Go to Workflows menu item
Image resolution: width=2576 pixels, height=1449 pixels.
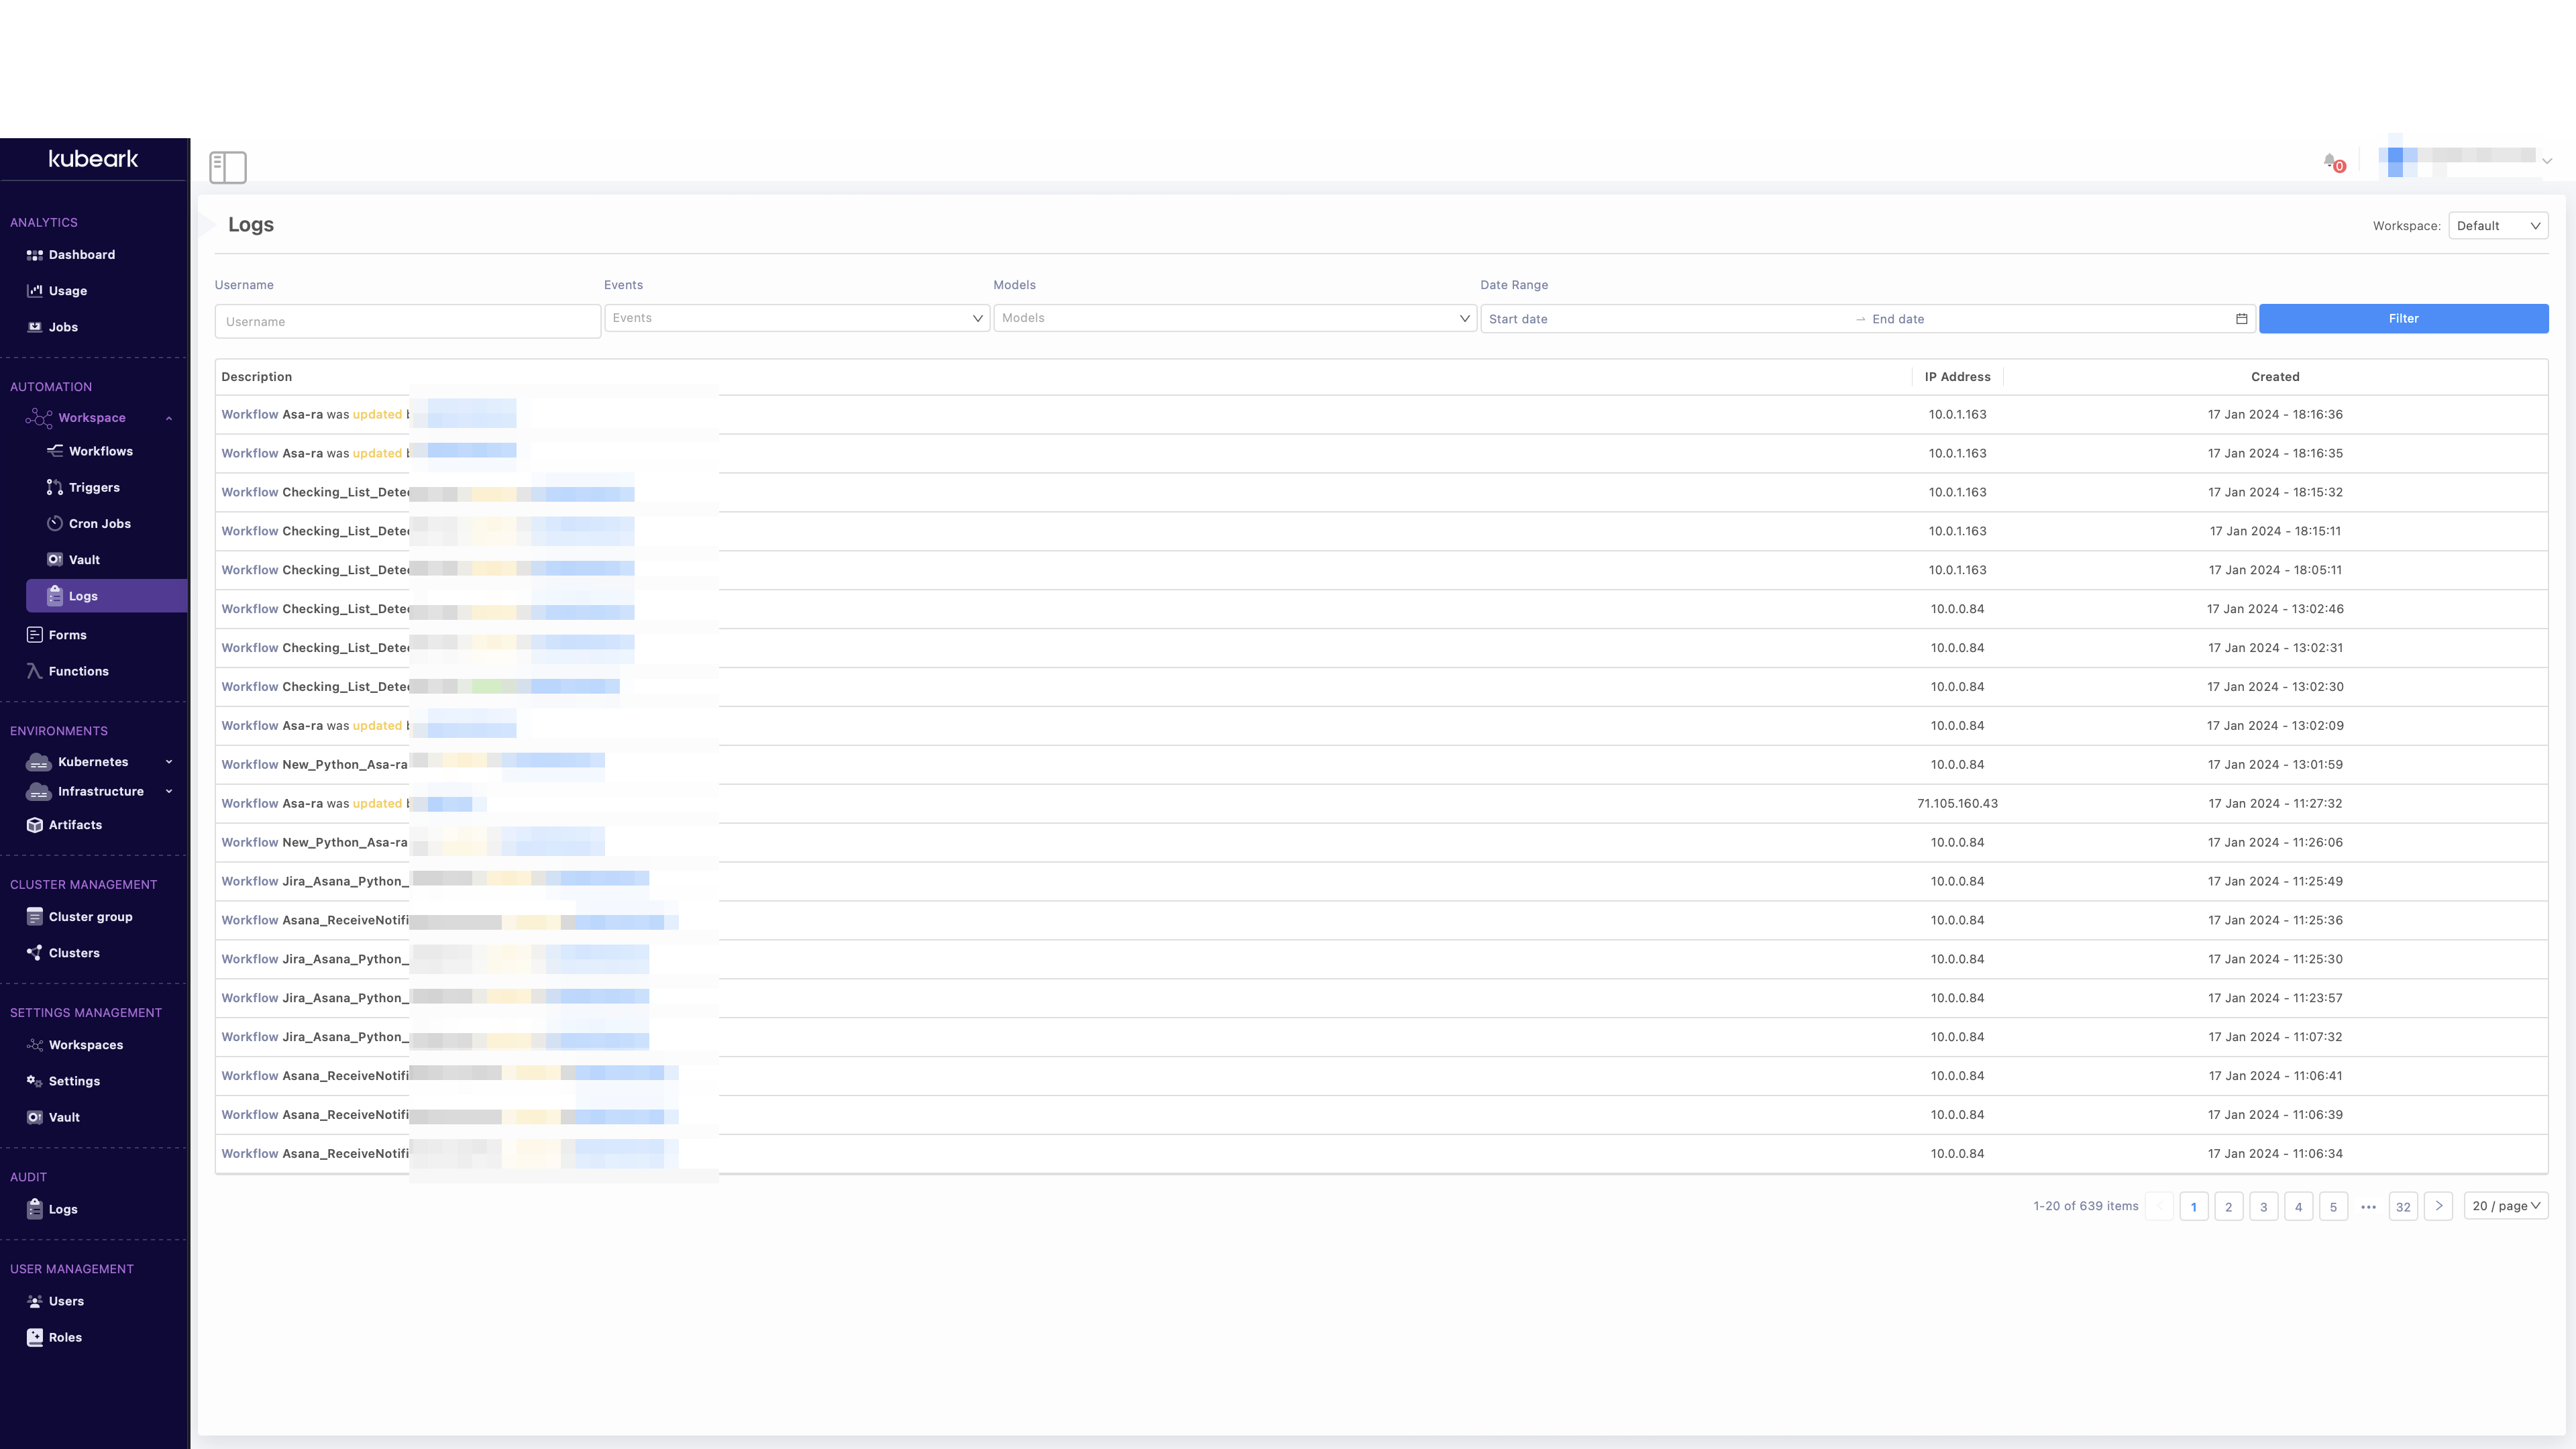(x=100, y=451)
